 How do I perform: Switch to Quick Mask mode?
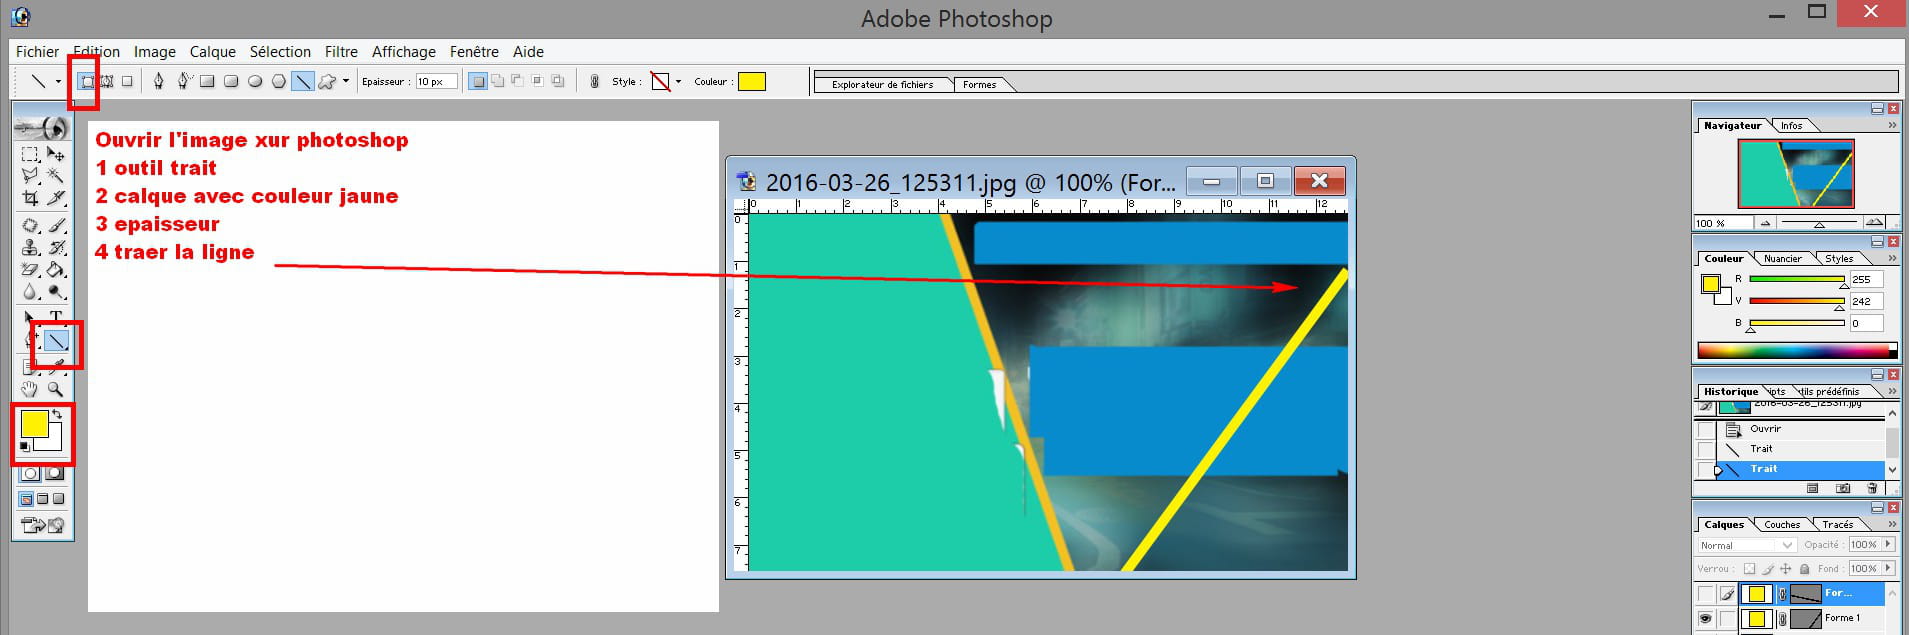point(55,473)
